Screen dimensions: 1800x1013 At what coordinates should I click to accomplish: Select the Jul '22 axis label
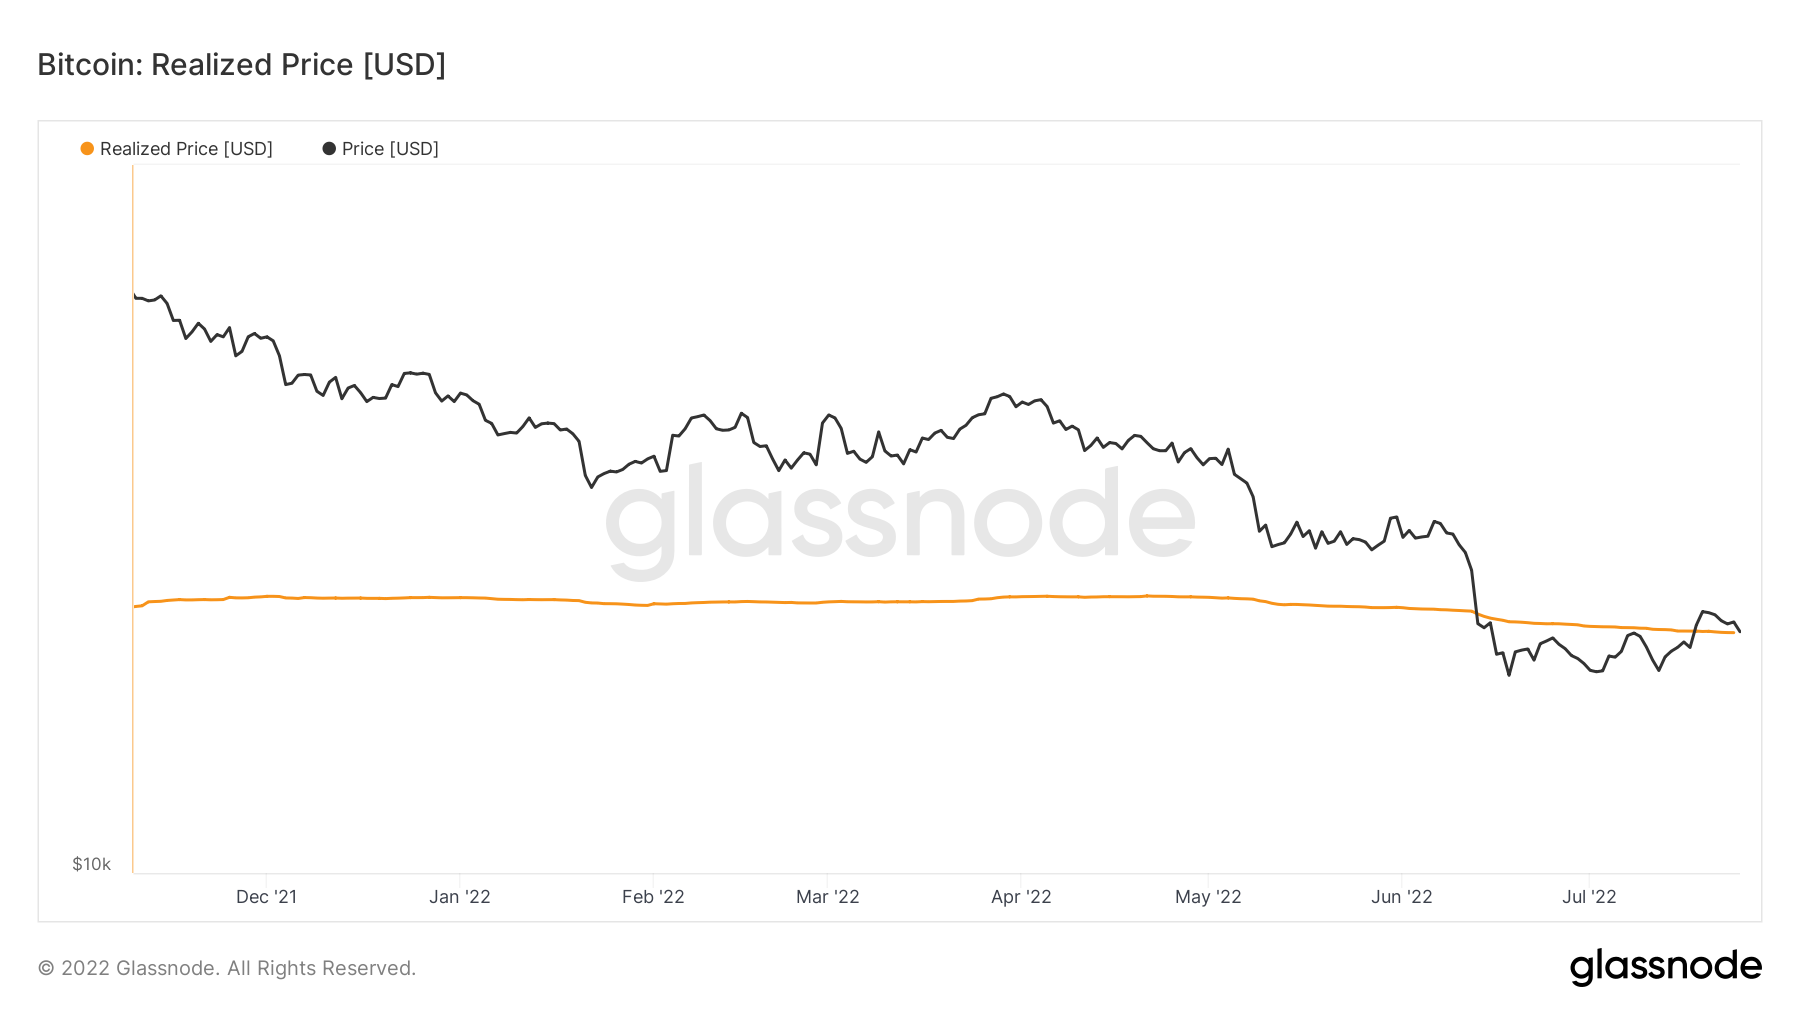(x=1589, y=897)
